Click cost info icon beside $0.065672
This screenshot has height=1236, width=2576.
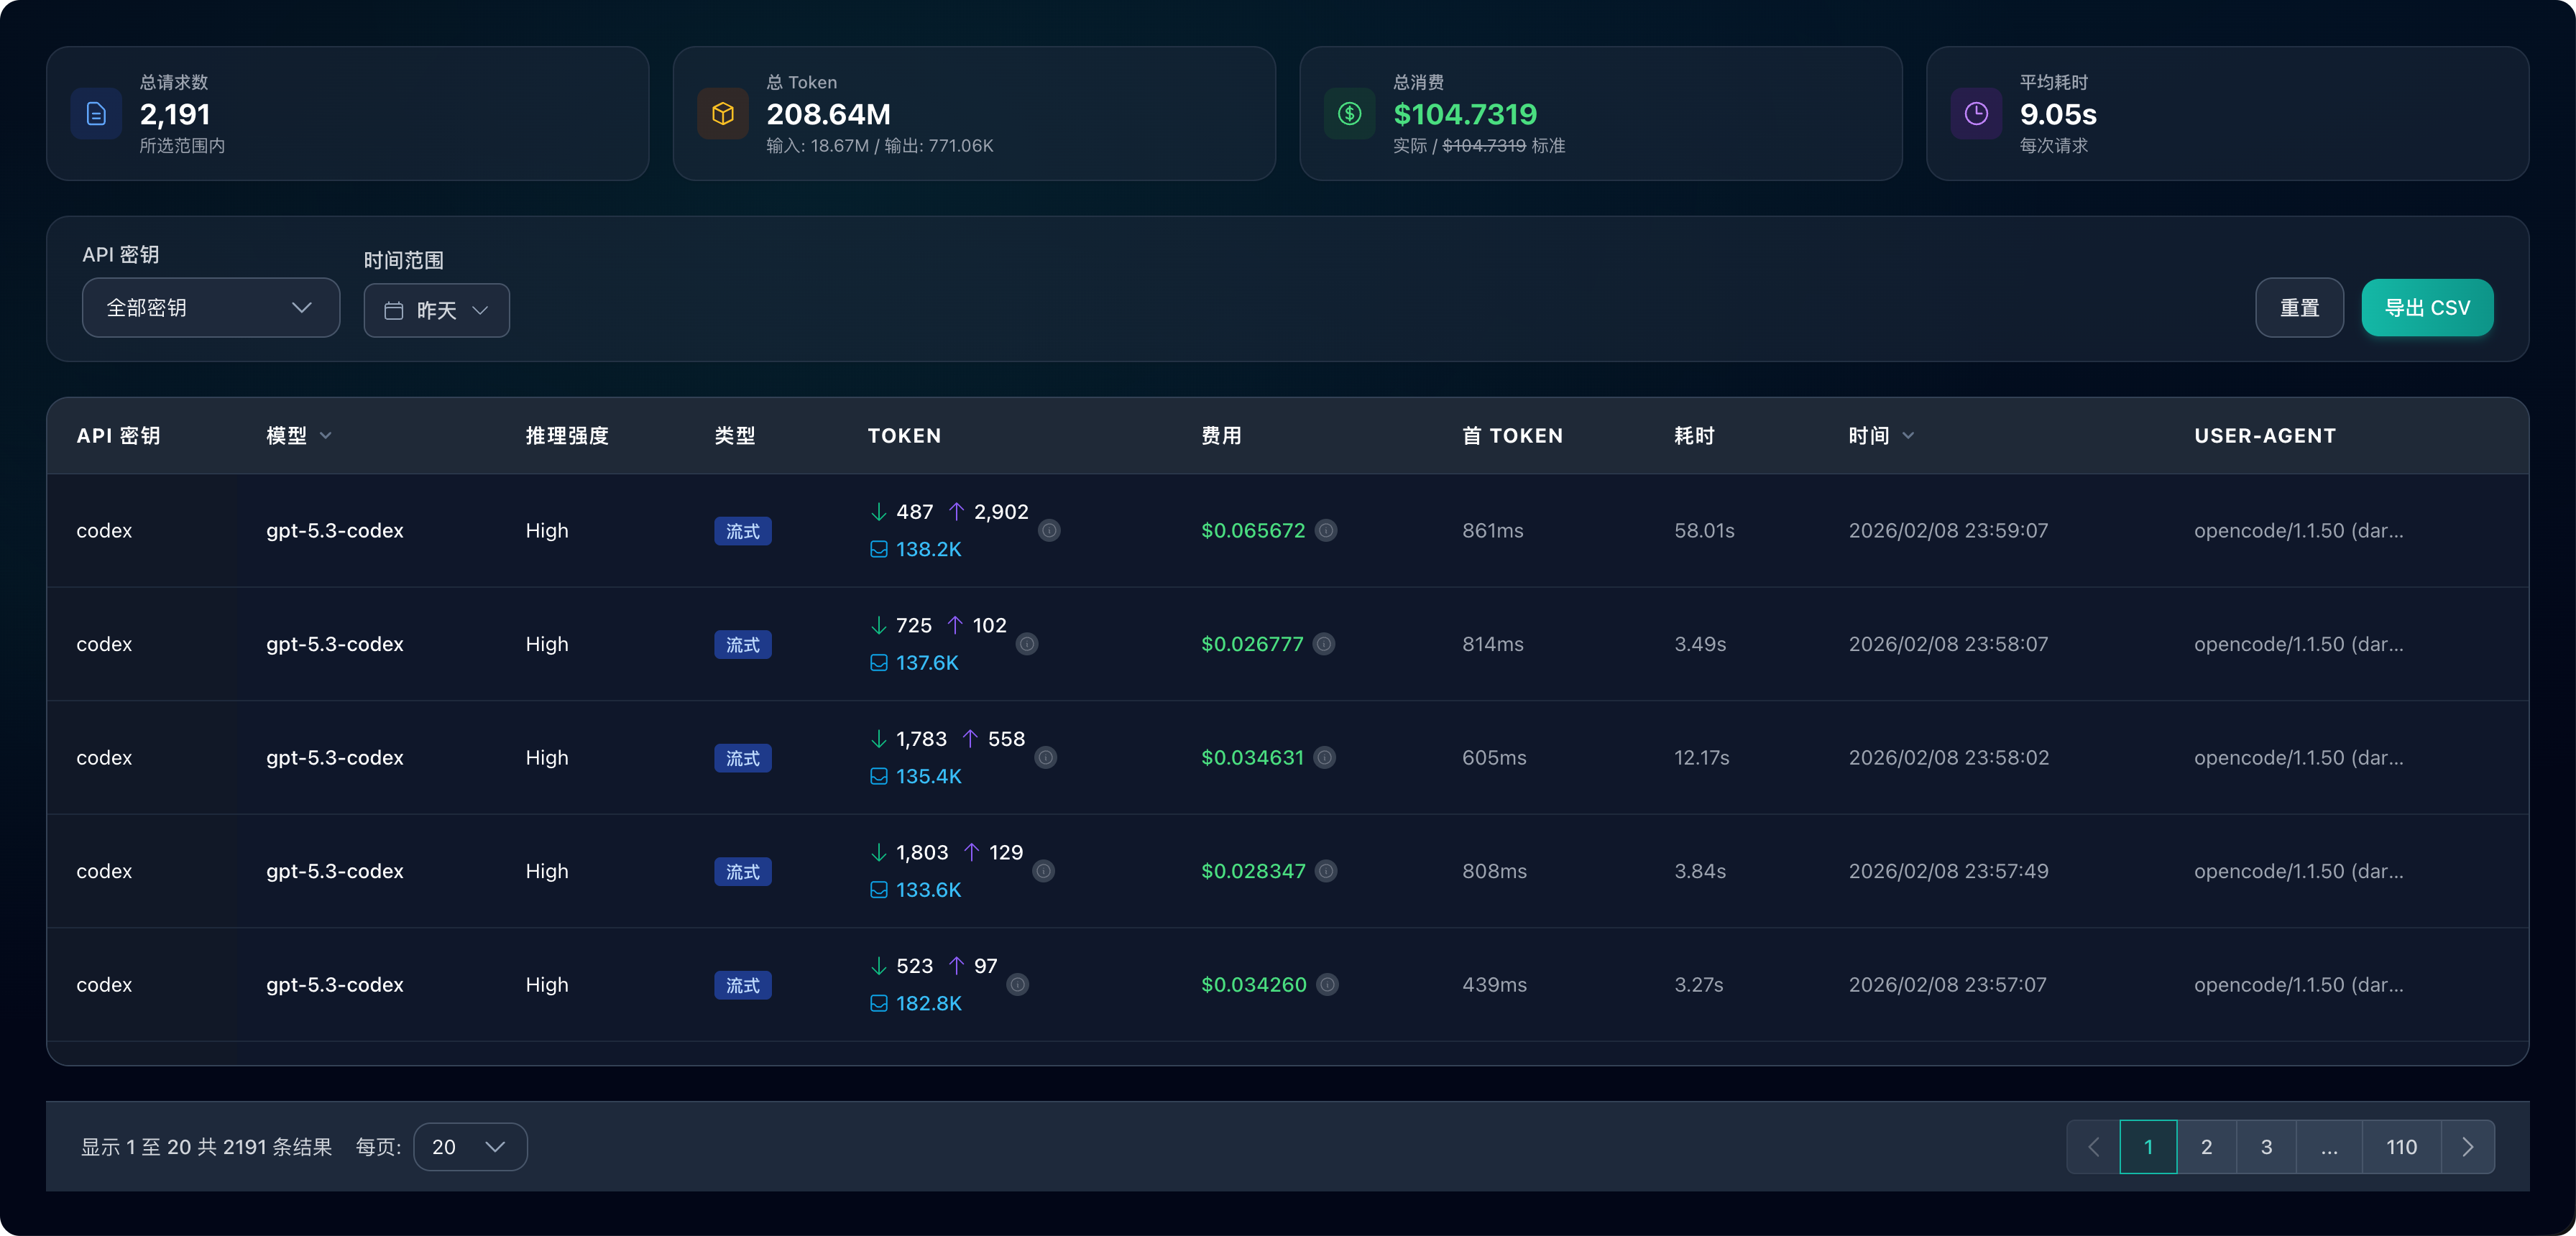pyautogui.click(x=1326, y=531)
